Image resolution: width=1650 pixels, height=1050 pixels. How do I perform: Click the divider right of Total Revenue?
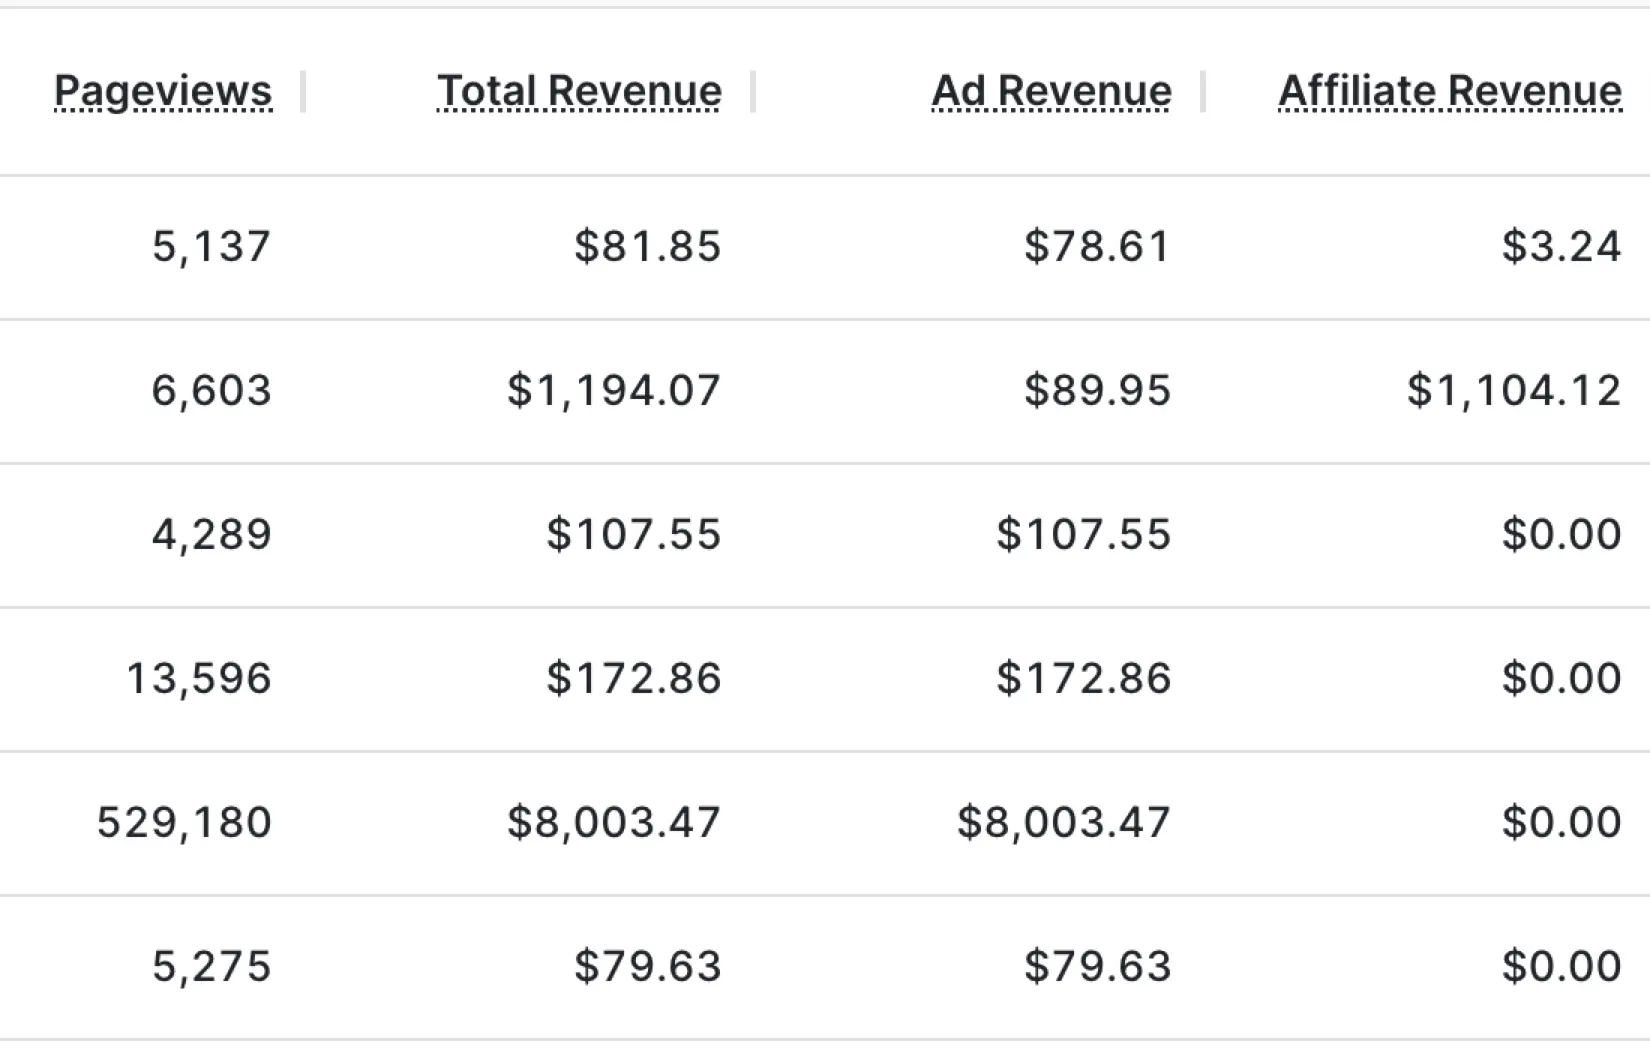753,92
